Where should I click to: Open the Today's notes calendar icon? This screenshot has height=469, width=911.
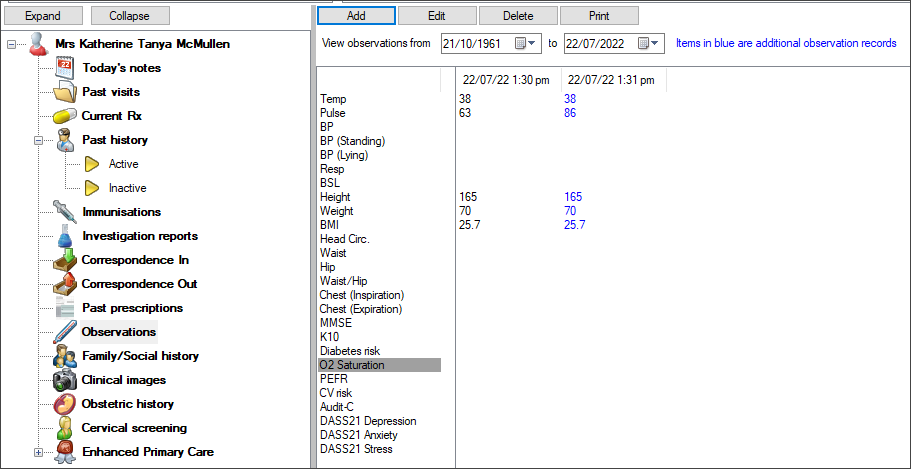(x=64, y=68)
